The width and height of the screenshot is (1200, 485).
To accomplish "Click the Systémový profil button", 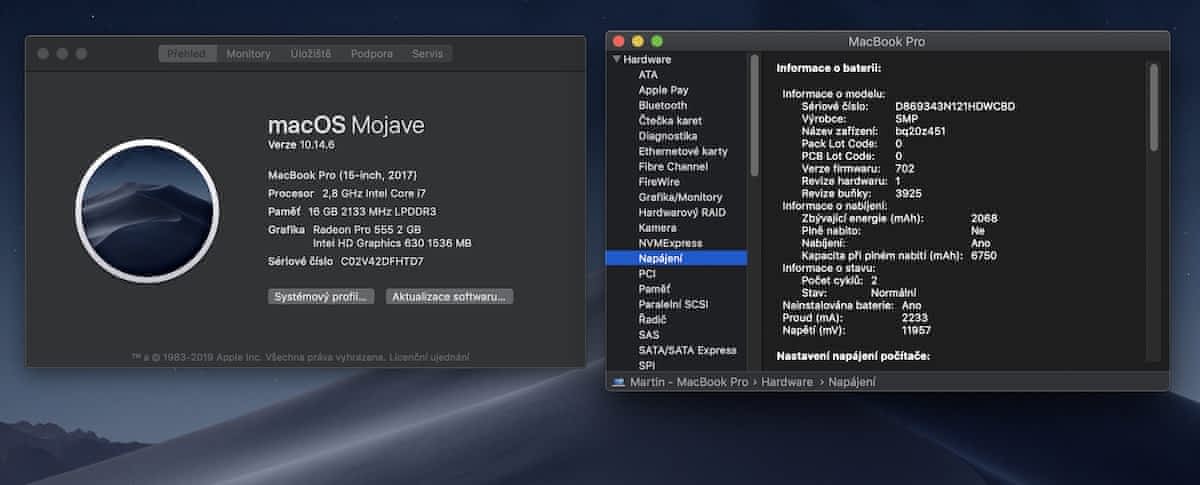I will pos(321,296).
